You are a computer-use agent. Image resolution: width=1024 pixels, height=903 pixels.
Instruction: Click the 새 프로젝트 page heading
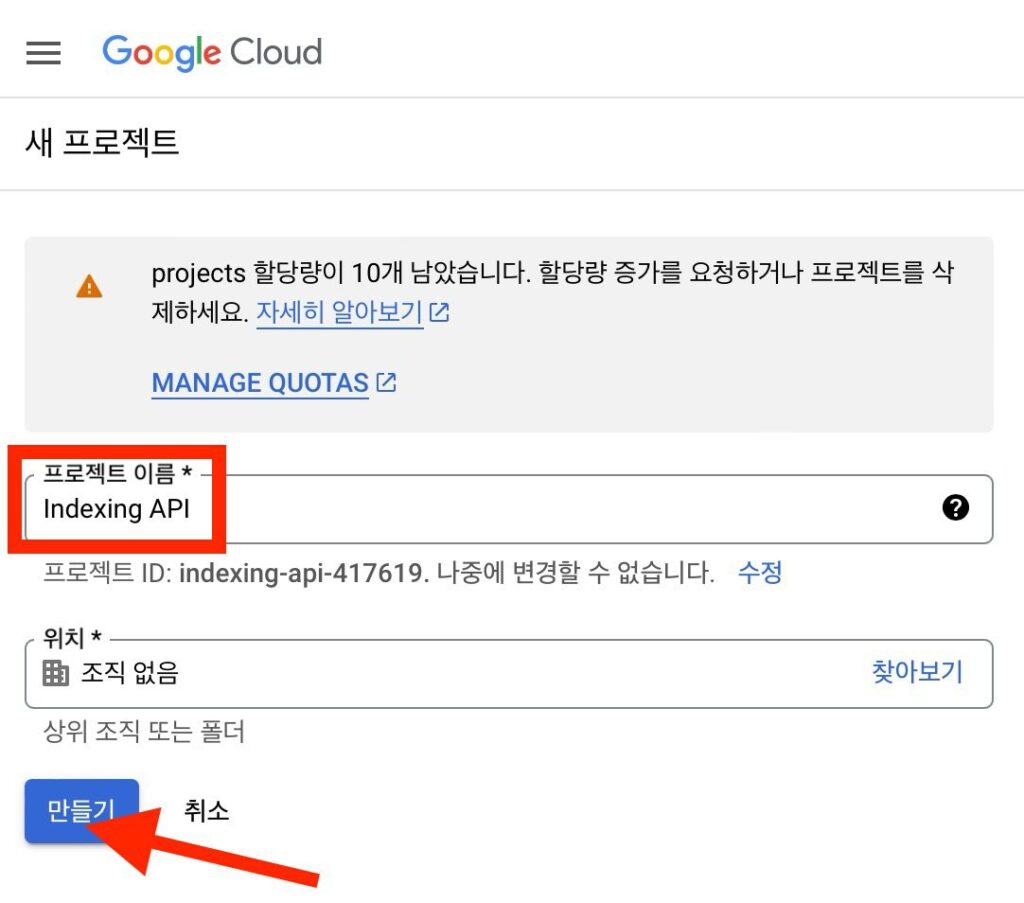[x=102, y=143]
